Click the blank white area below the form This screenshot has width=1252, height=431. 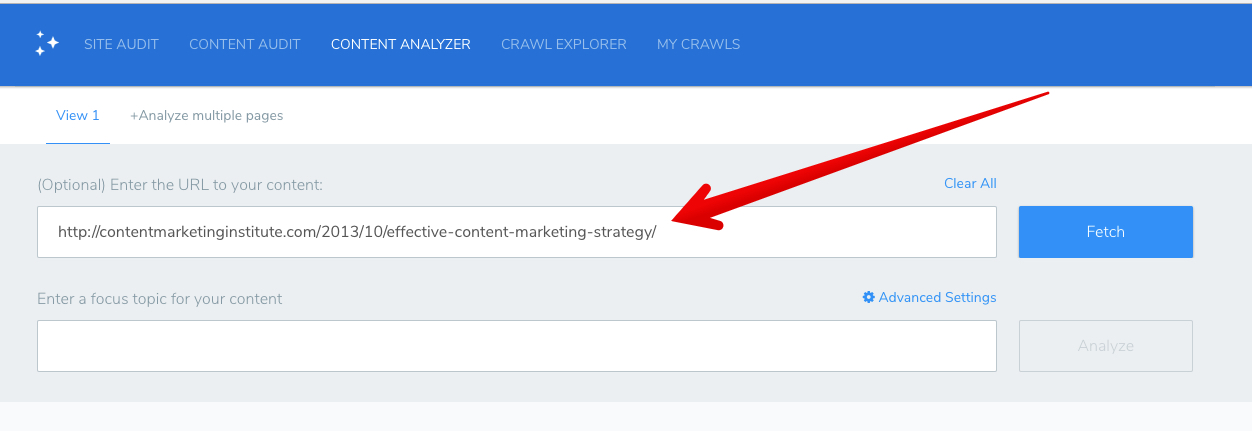tap(626, 417)
